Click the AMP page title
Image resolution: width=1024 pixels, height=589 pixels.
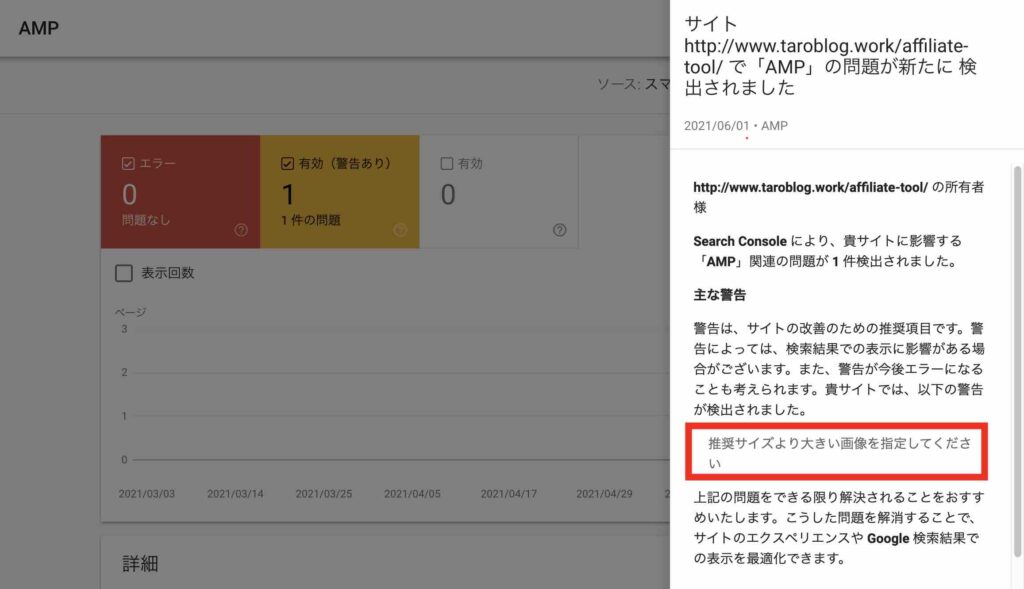coord(39,28)
